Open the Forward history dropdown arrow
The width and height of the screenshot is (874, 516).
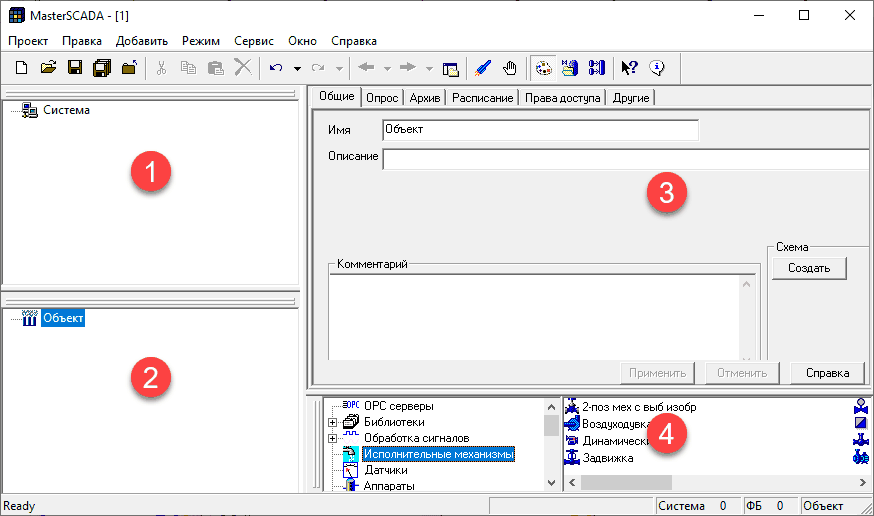point(429,69)
